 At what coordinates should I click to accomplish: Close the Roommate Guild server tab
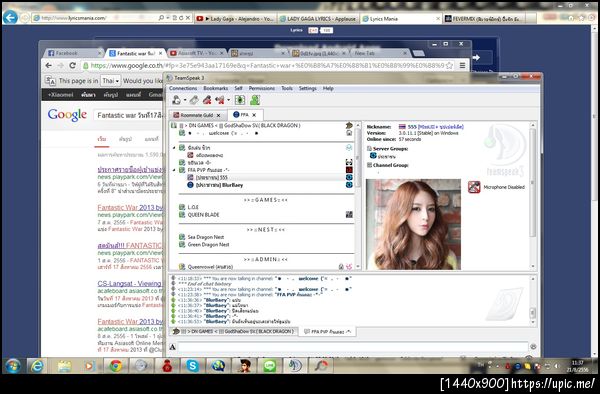tap(218, 115)
